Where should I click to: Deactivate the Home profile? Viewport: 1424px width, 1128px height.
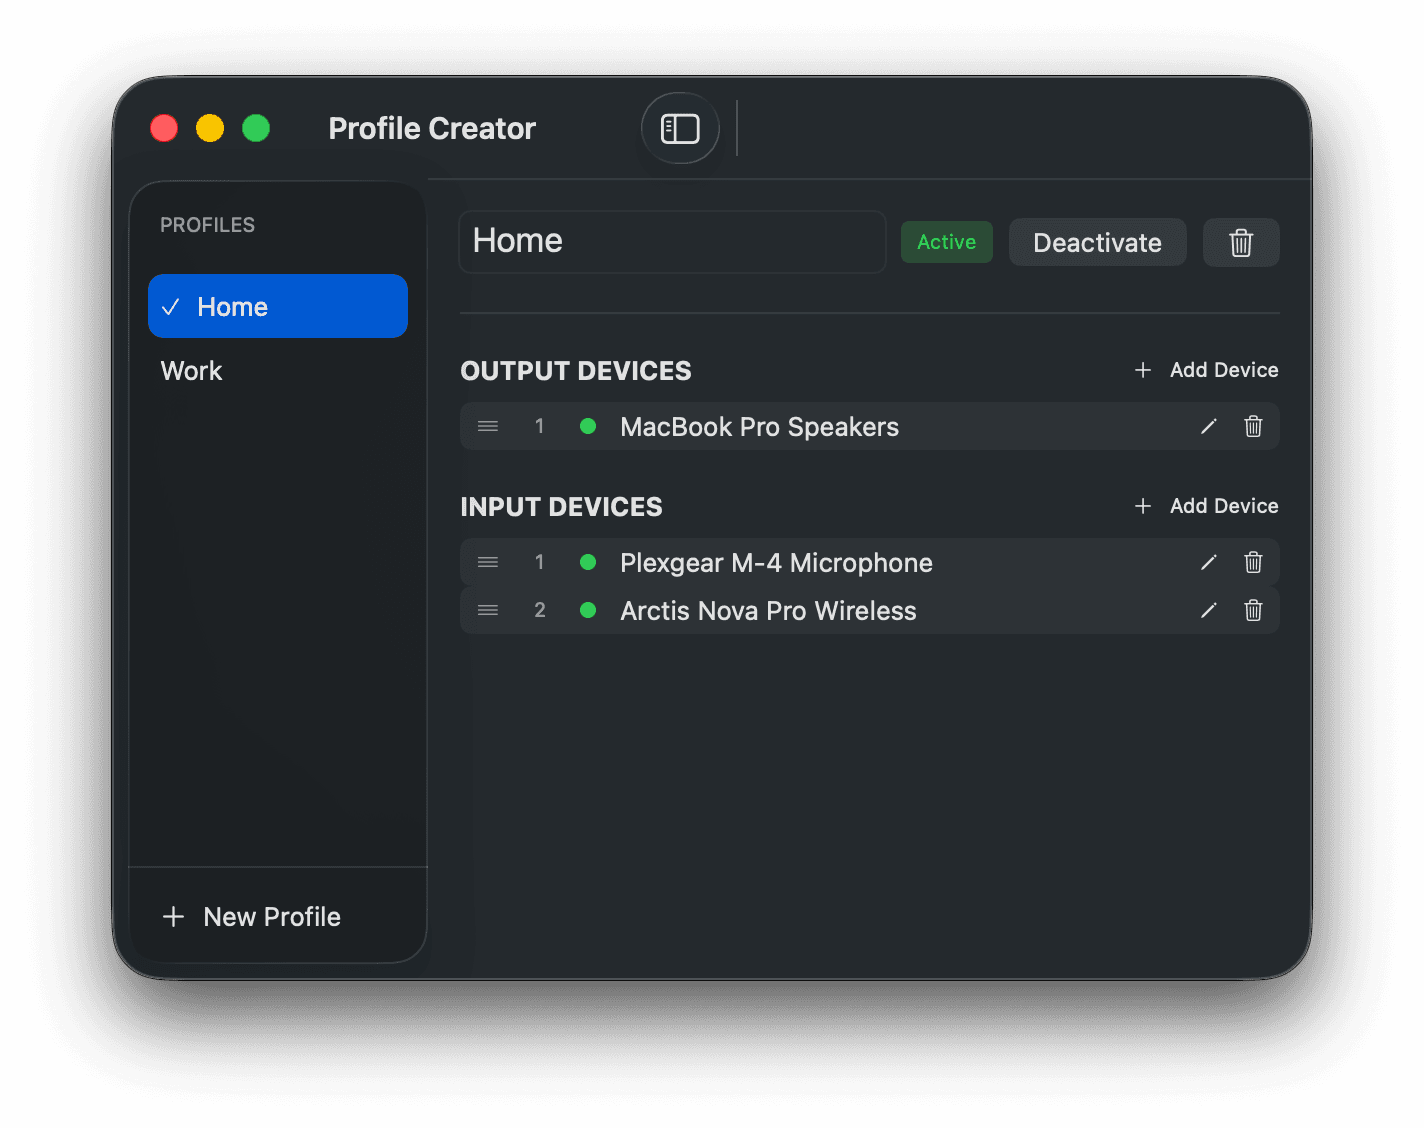(1097, 243)
